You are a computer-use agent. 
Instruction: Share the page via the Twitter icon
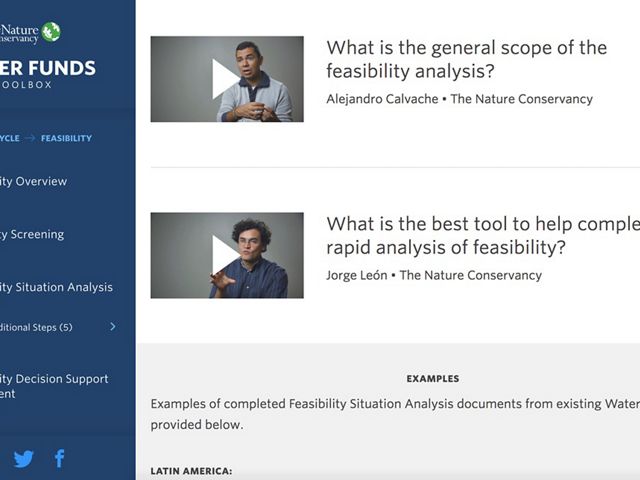[x=23, y=459]
